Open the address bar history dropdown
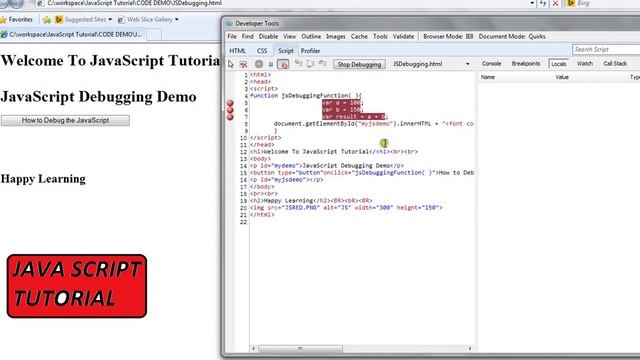Viewport: 640px width, 360px height. 532,3
